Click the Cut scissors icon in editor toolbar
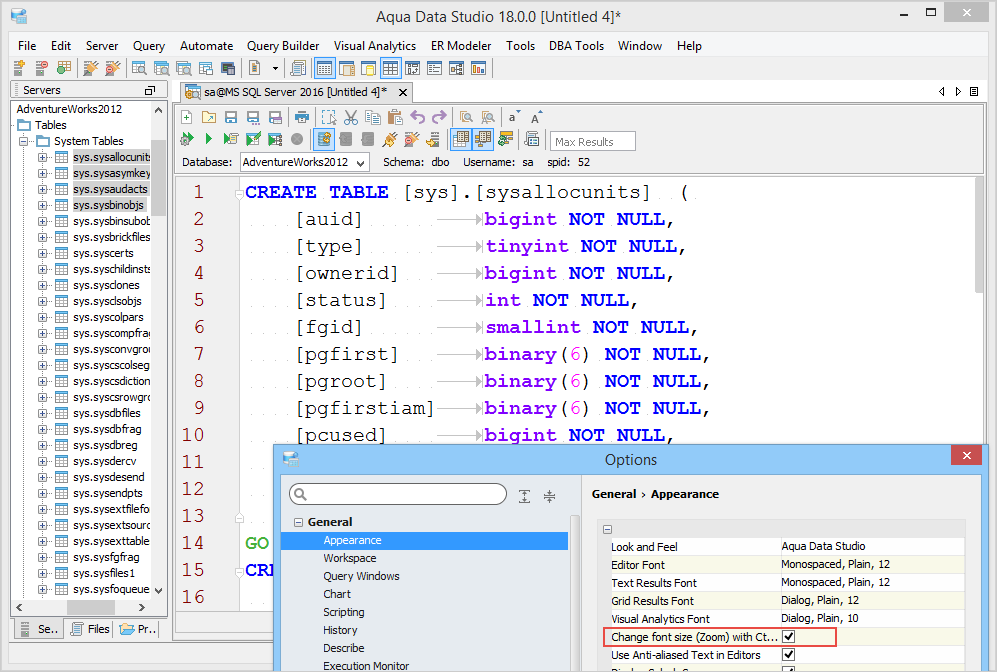This screenshot has height=672, width=997. [x=351, y=117]
